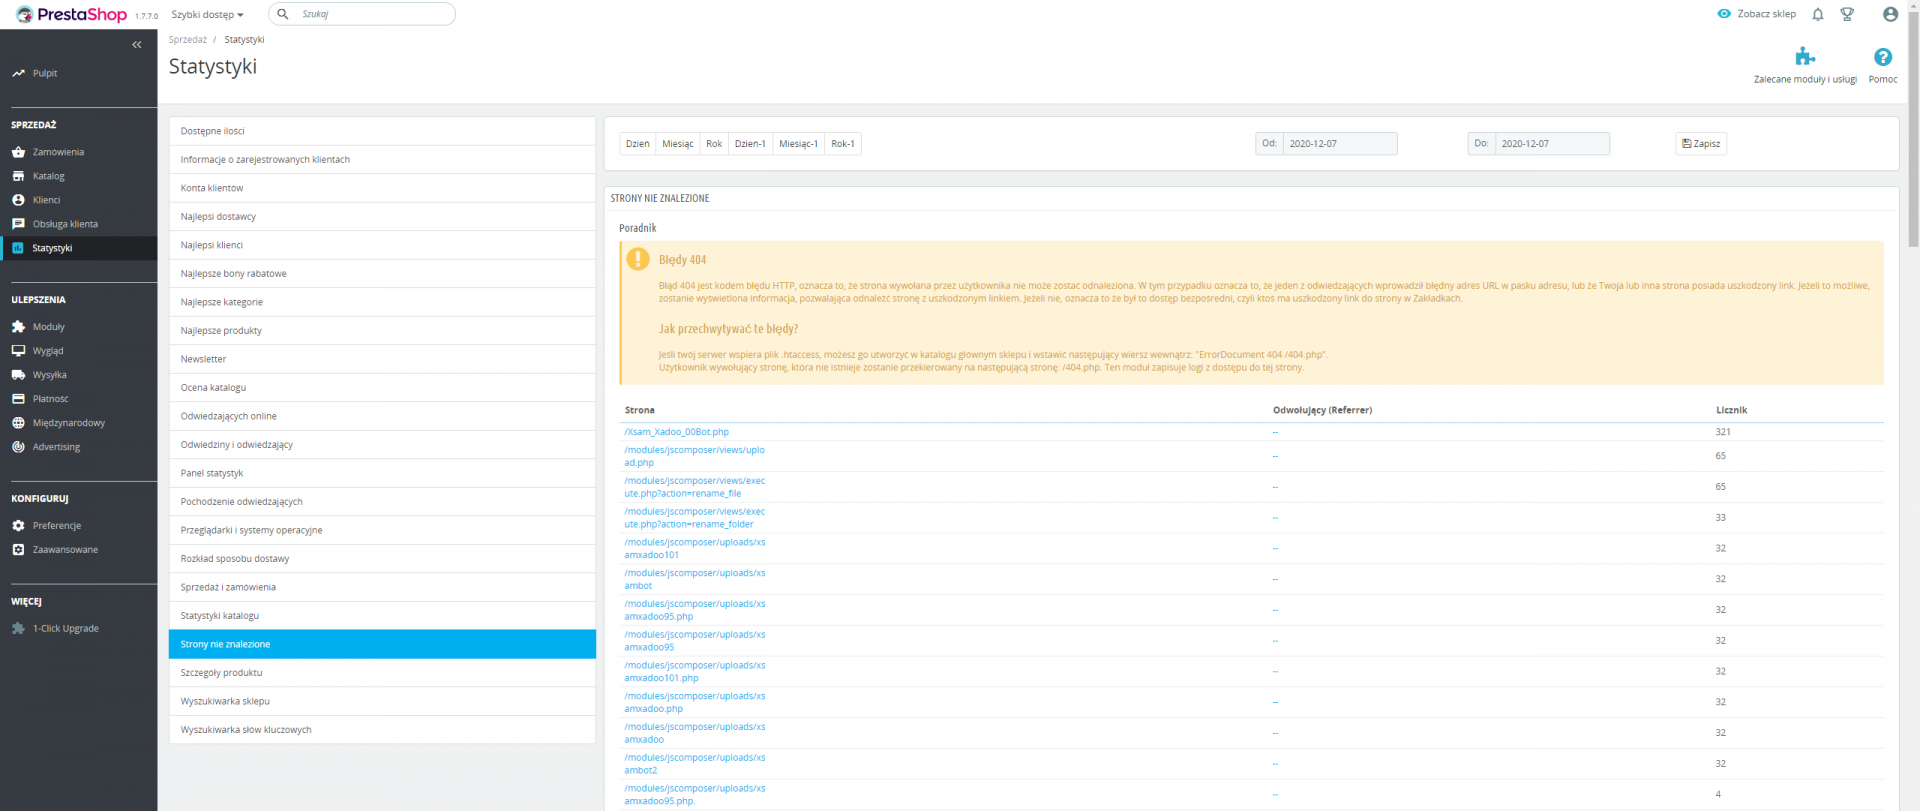Open the notifications bell
1920x811 pixels.
point(1818,14)
